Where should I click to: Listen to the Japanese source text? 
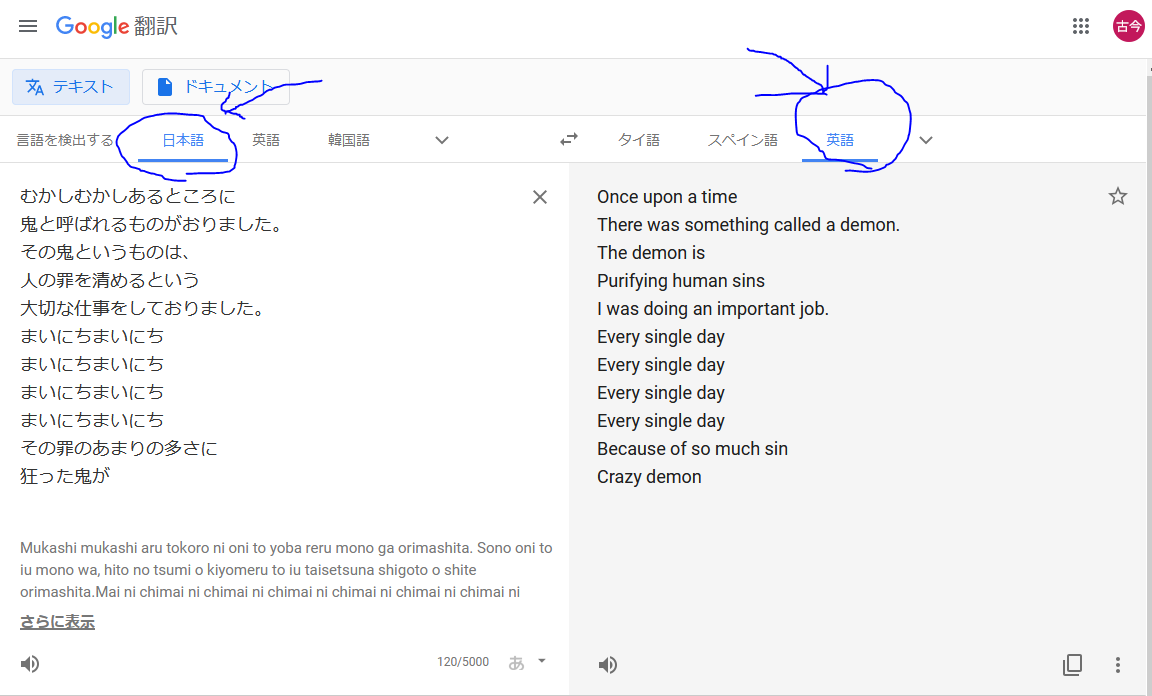pos(29,664)
